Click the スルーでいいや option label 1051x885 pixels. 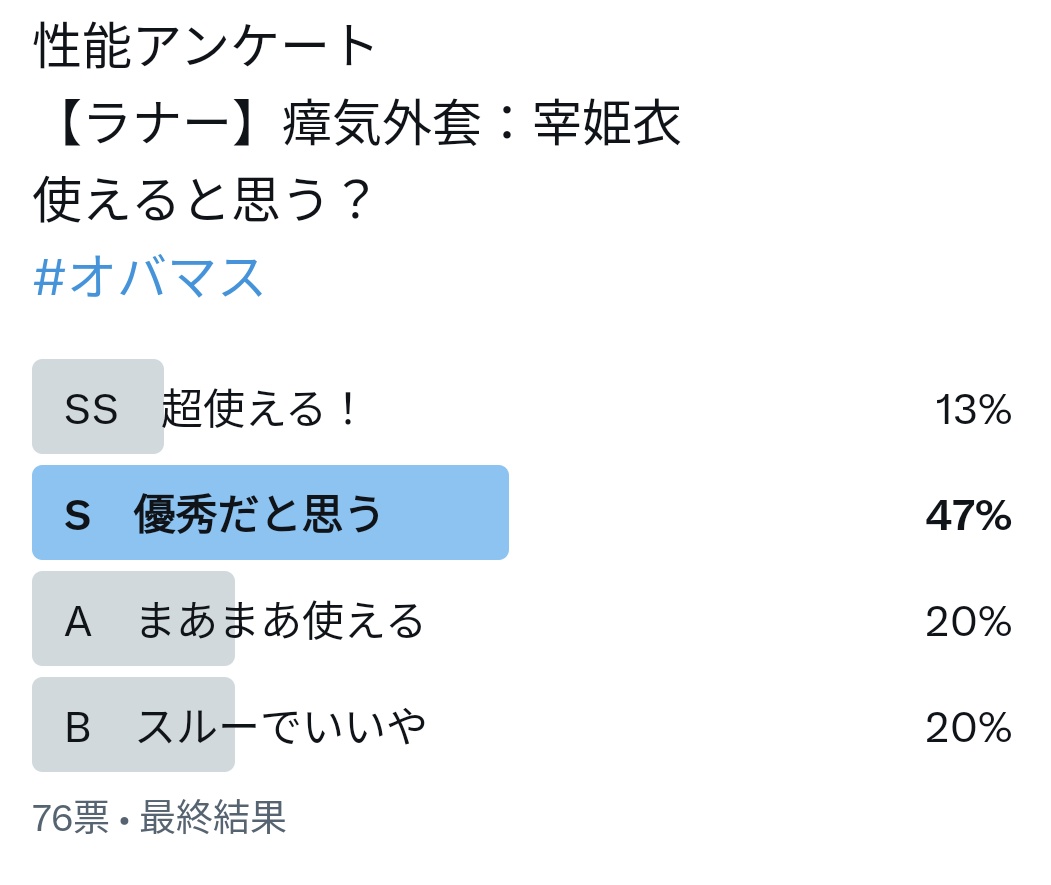(282, 726)
